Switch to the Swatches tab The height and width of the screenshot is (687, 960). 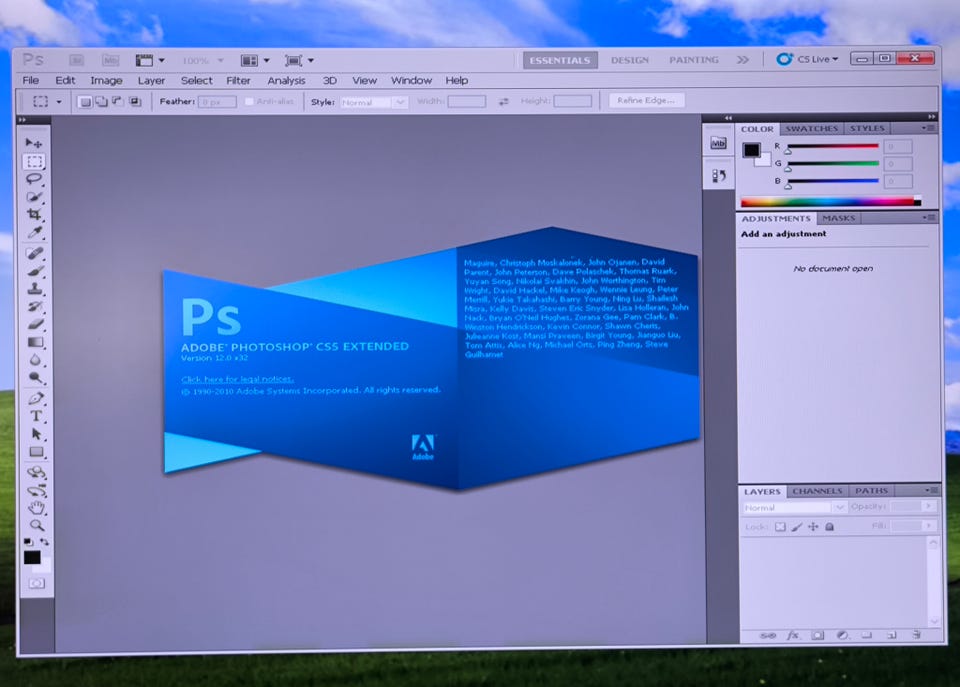(812, 129)
